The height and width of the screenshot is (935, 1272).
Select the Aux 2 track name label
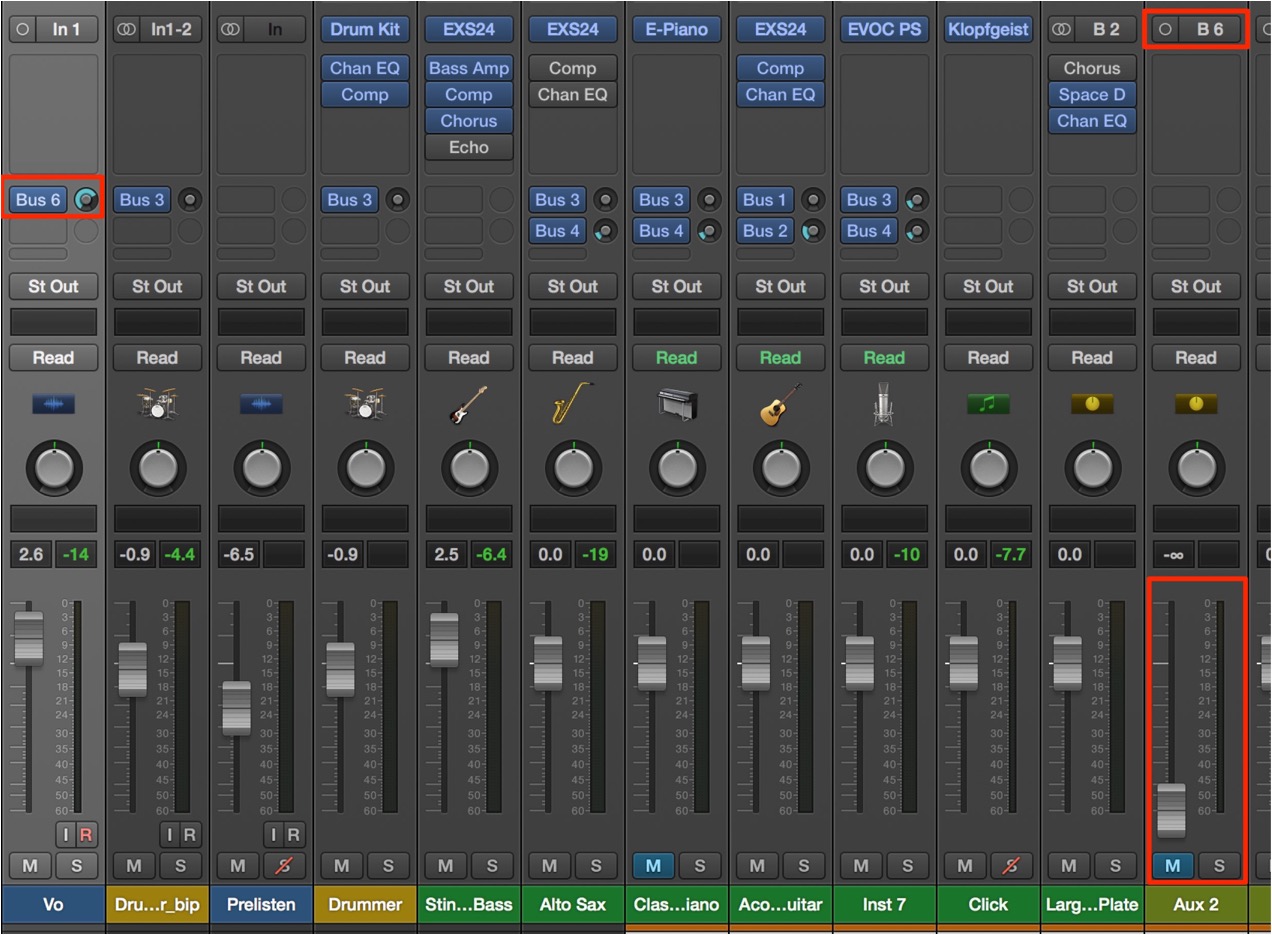(1196, 904)
